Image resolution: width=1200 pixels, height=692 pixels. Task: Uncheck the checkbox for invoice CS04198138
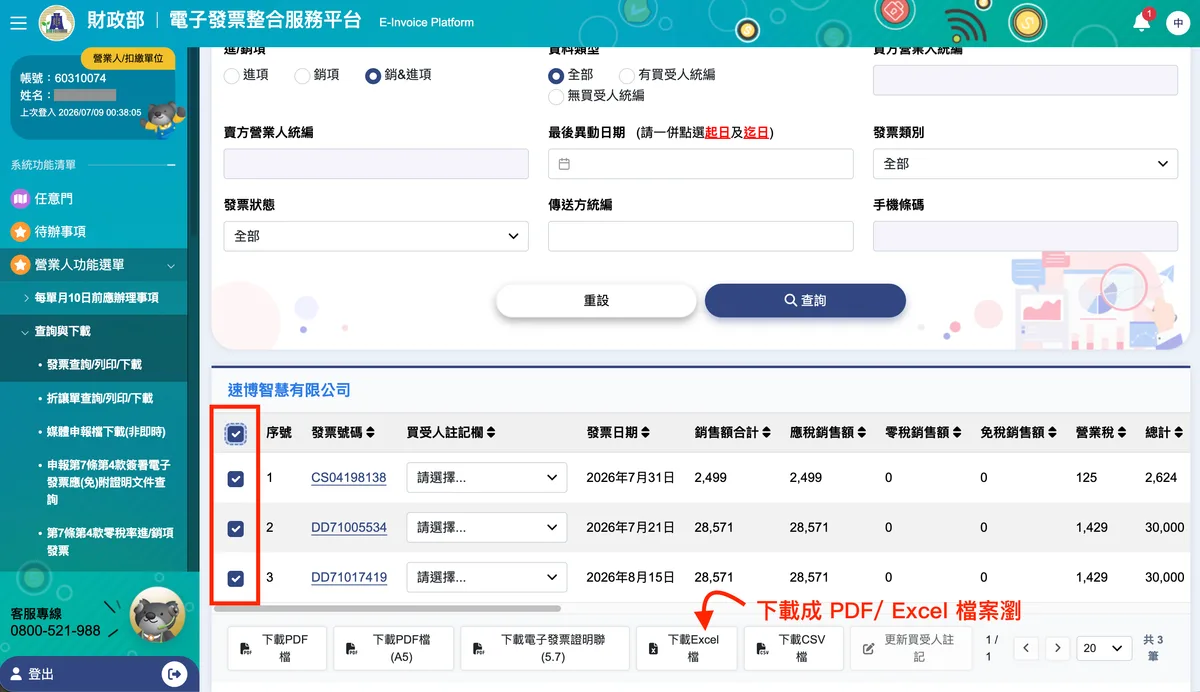click(236, 479)
